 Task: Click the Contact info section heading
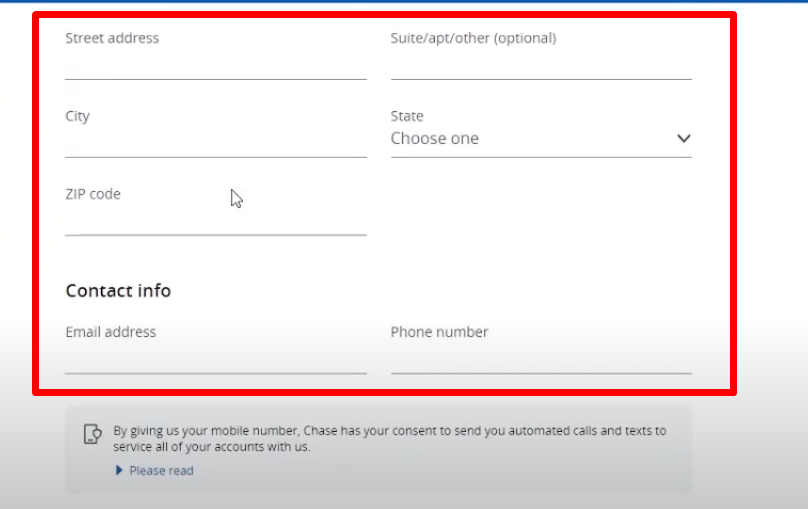pyautogui.click(x=118, y=291)
